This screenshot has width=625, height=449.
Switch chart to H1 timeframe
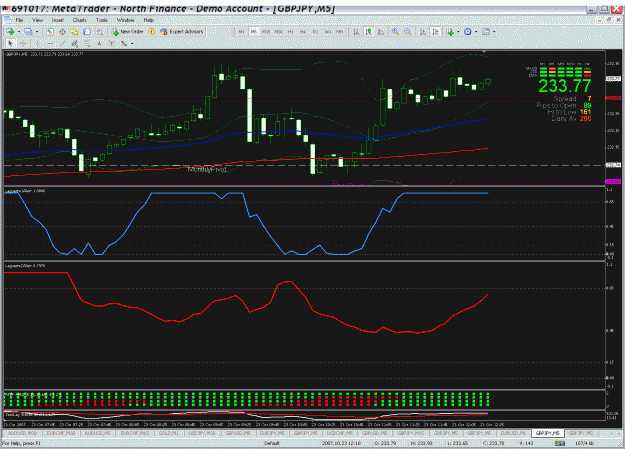pyautogui.click(x=291, y=32)
